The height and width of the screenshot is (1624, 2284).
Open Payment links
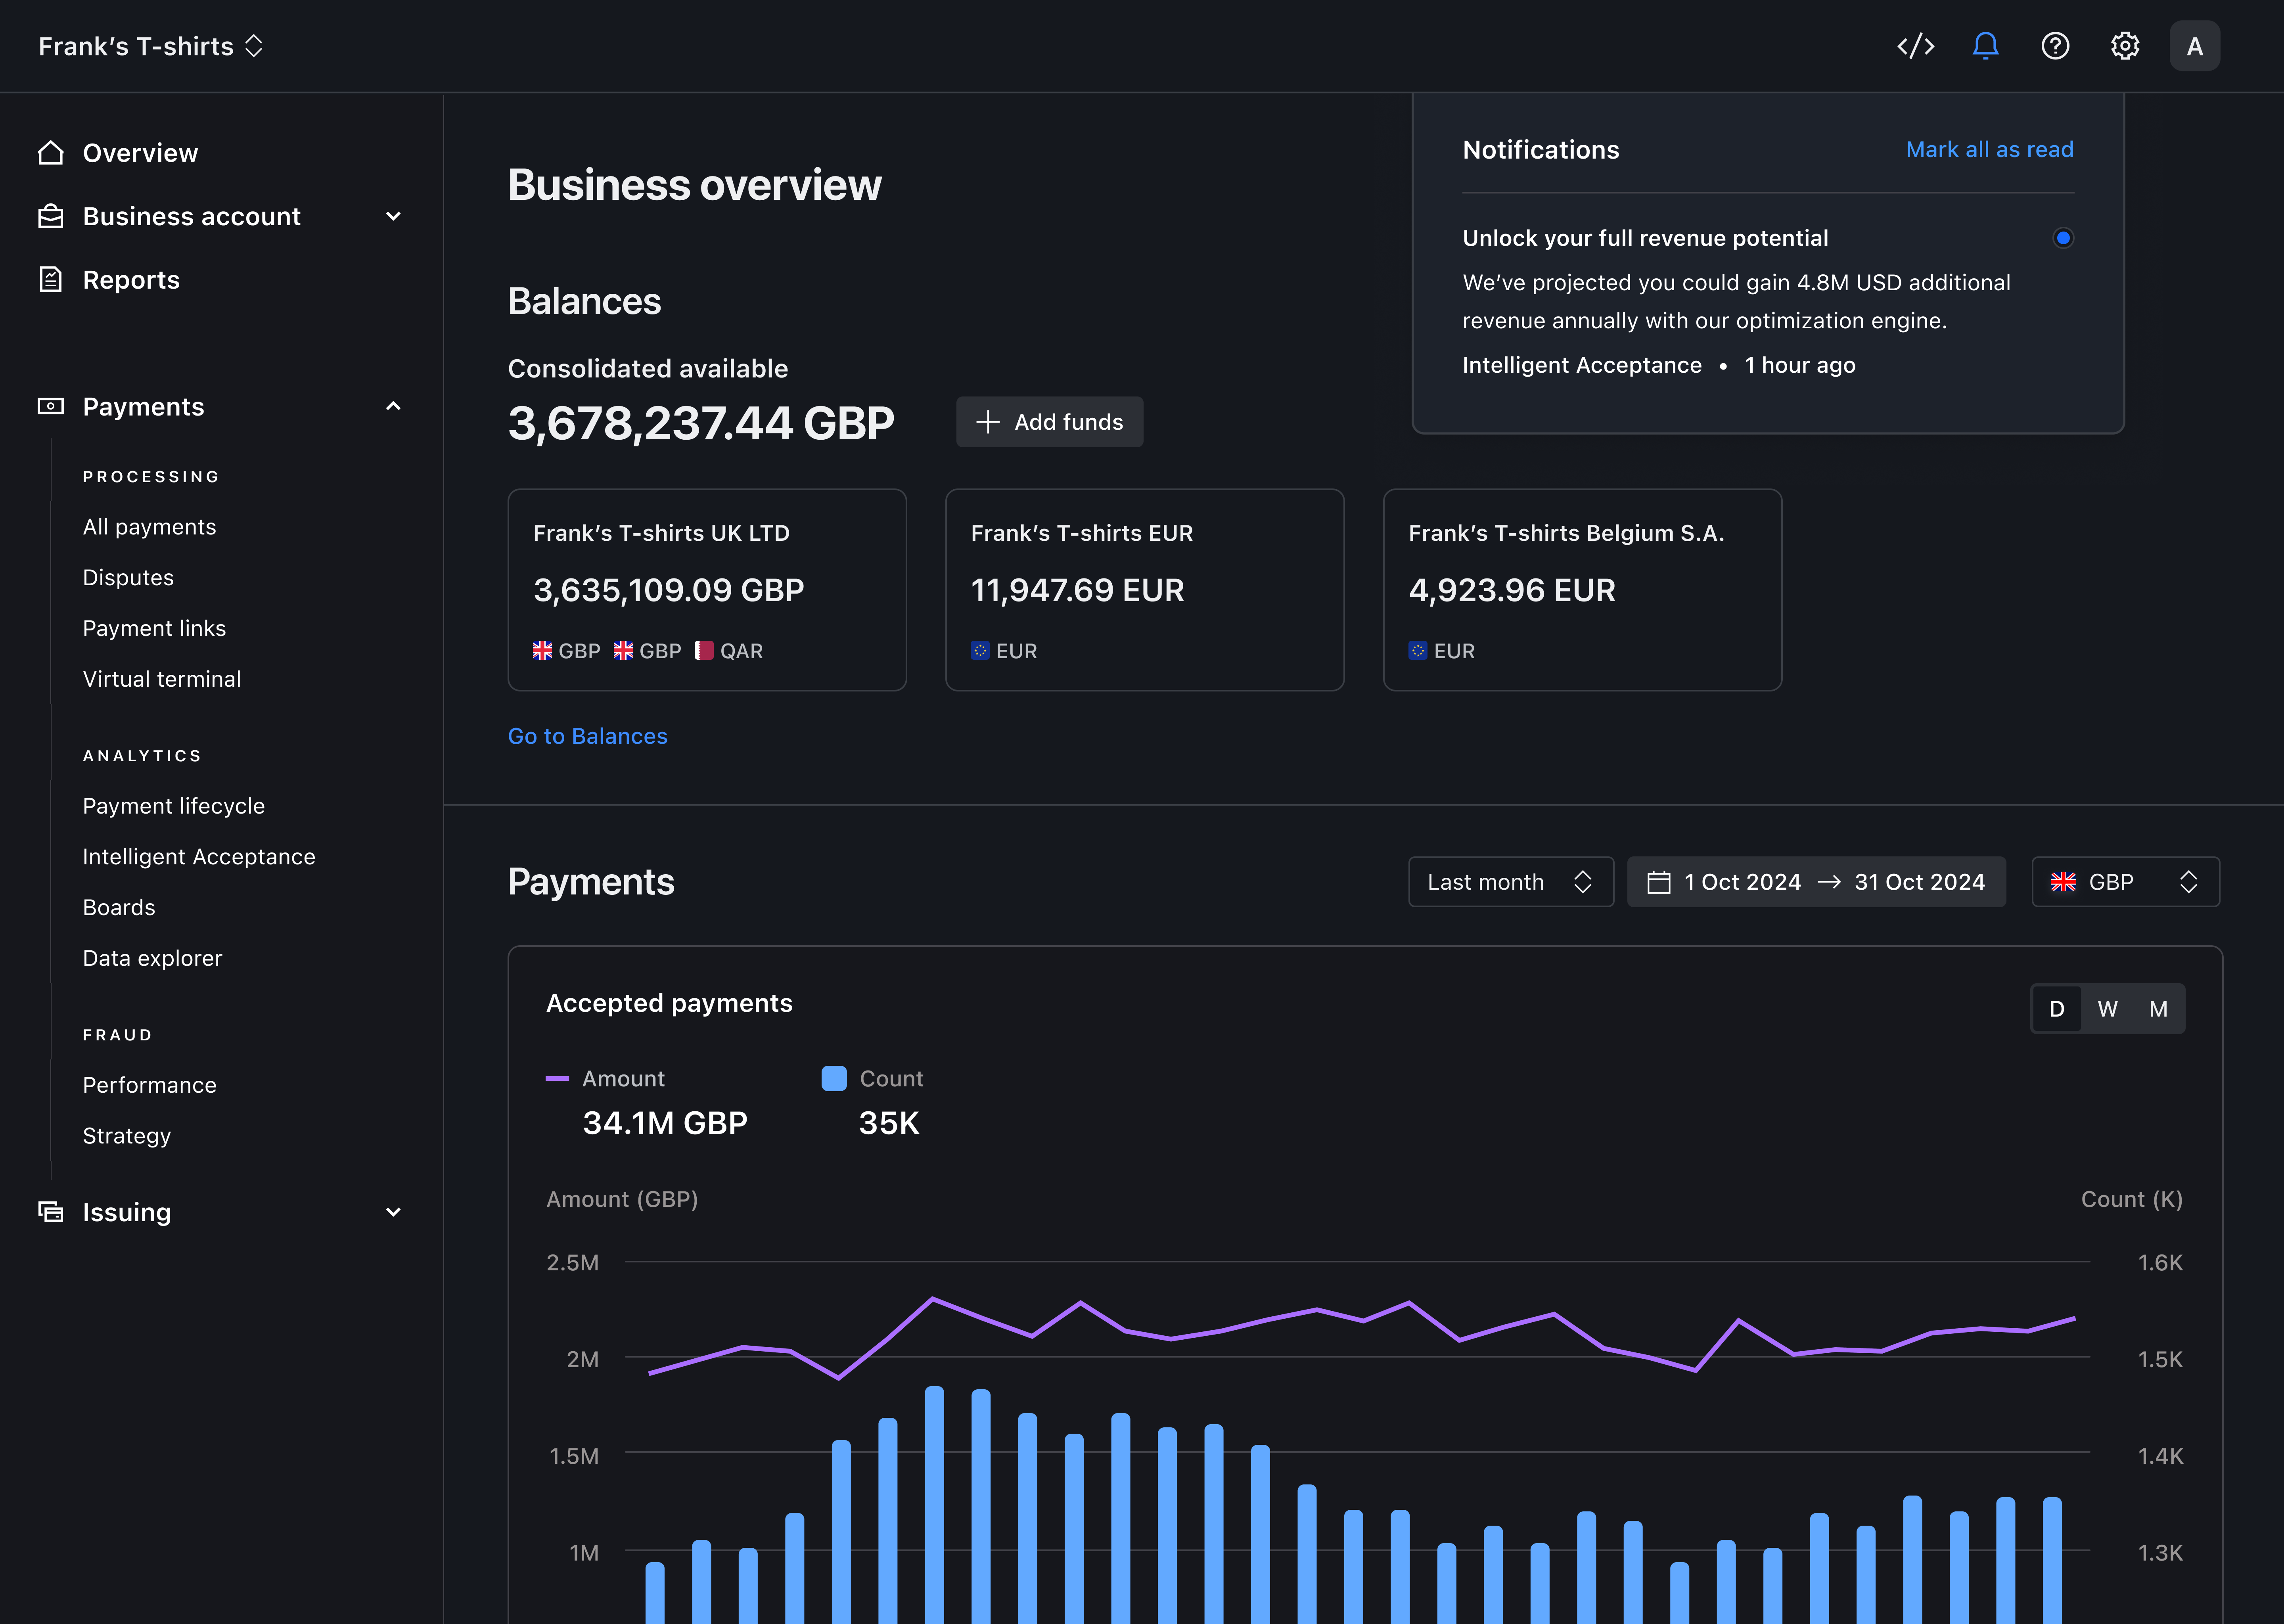pos(154,628)
